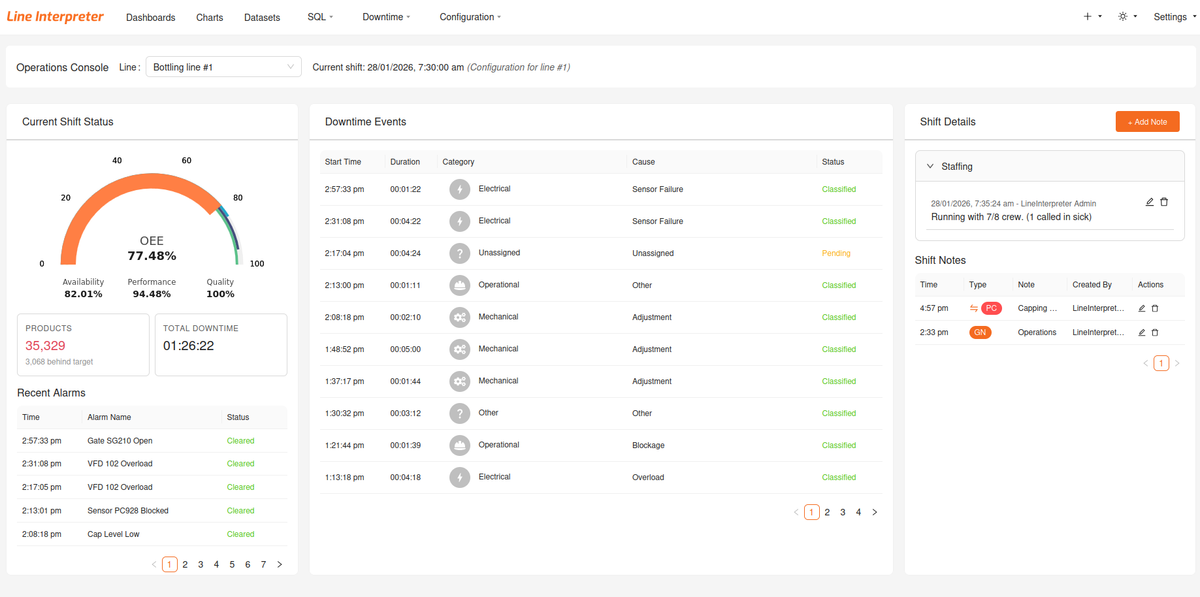Click the Mechanical gears icon for 2:08:18 pm event
The height and width of the screenshot is (597, 1200).
point(459,317)
